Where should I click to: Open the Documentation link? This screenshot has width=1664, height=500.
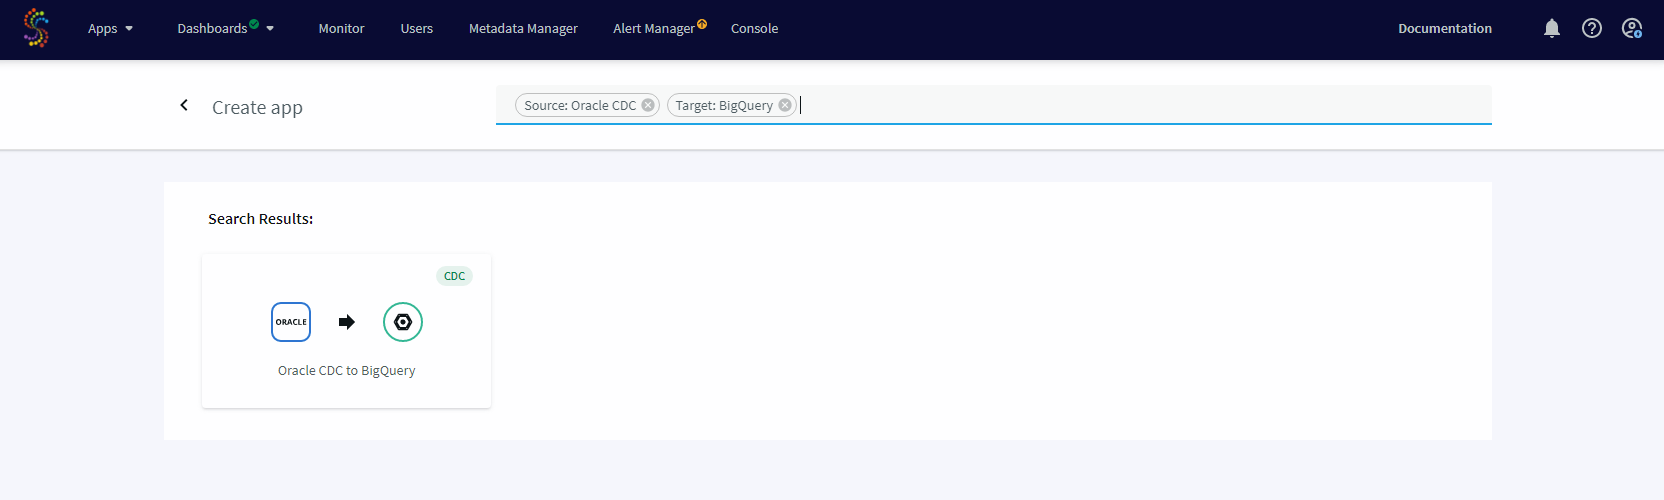(1445, 28)
